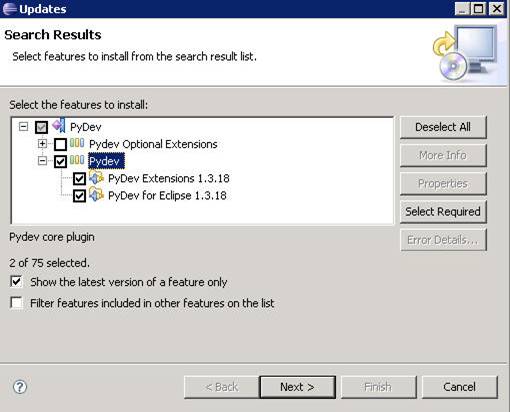Click the Show the latest version label text
Viewport: 510px width, 412px height.
129,282
